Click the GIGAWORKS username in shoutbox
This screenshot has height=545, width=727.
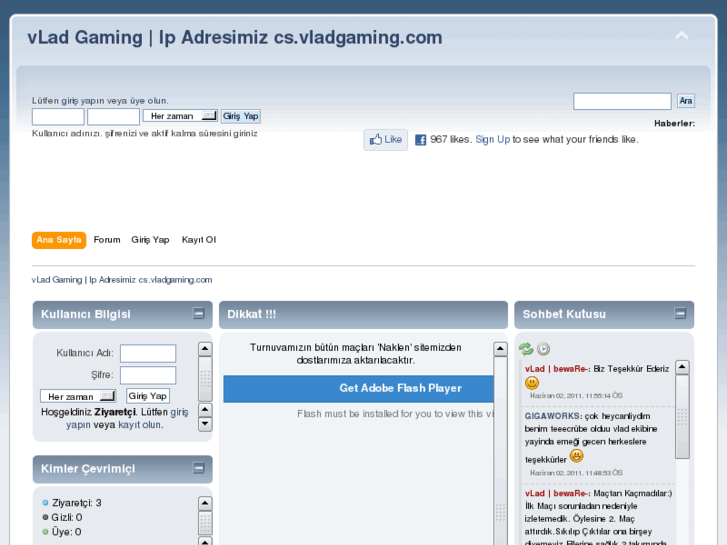[552, 416]
